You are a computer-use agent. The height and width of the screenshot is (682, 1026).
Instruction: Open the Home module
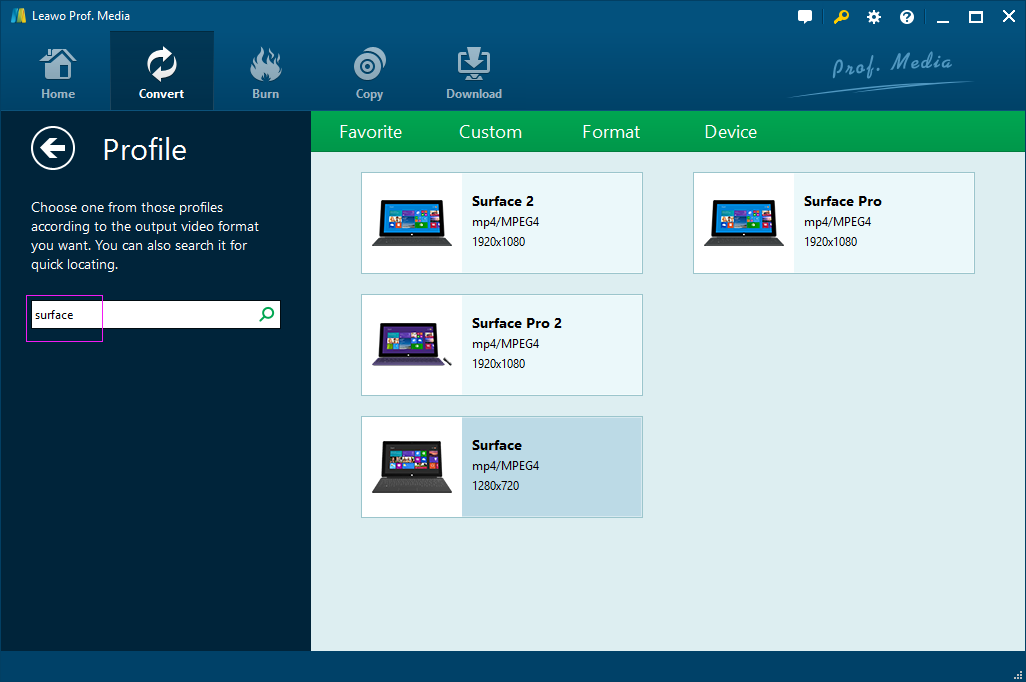click(x=58, y=74)
